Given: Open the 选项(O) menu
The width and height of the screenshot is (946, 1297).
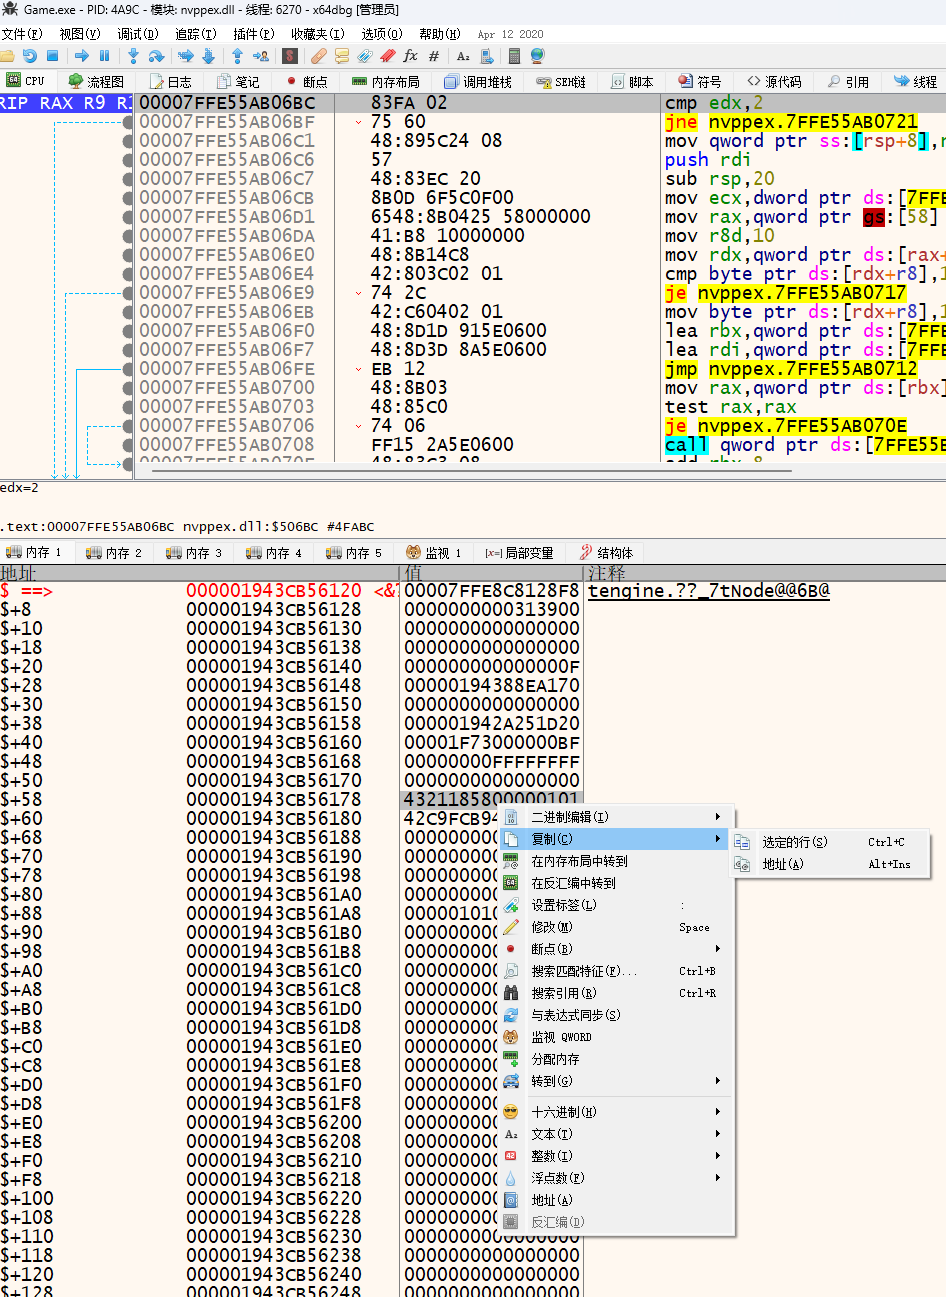Looking at the screenshot, I should coord(381,34).
